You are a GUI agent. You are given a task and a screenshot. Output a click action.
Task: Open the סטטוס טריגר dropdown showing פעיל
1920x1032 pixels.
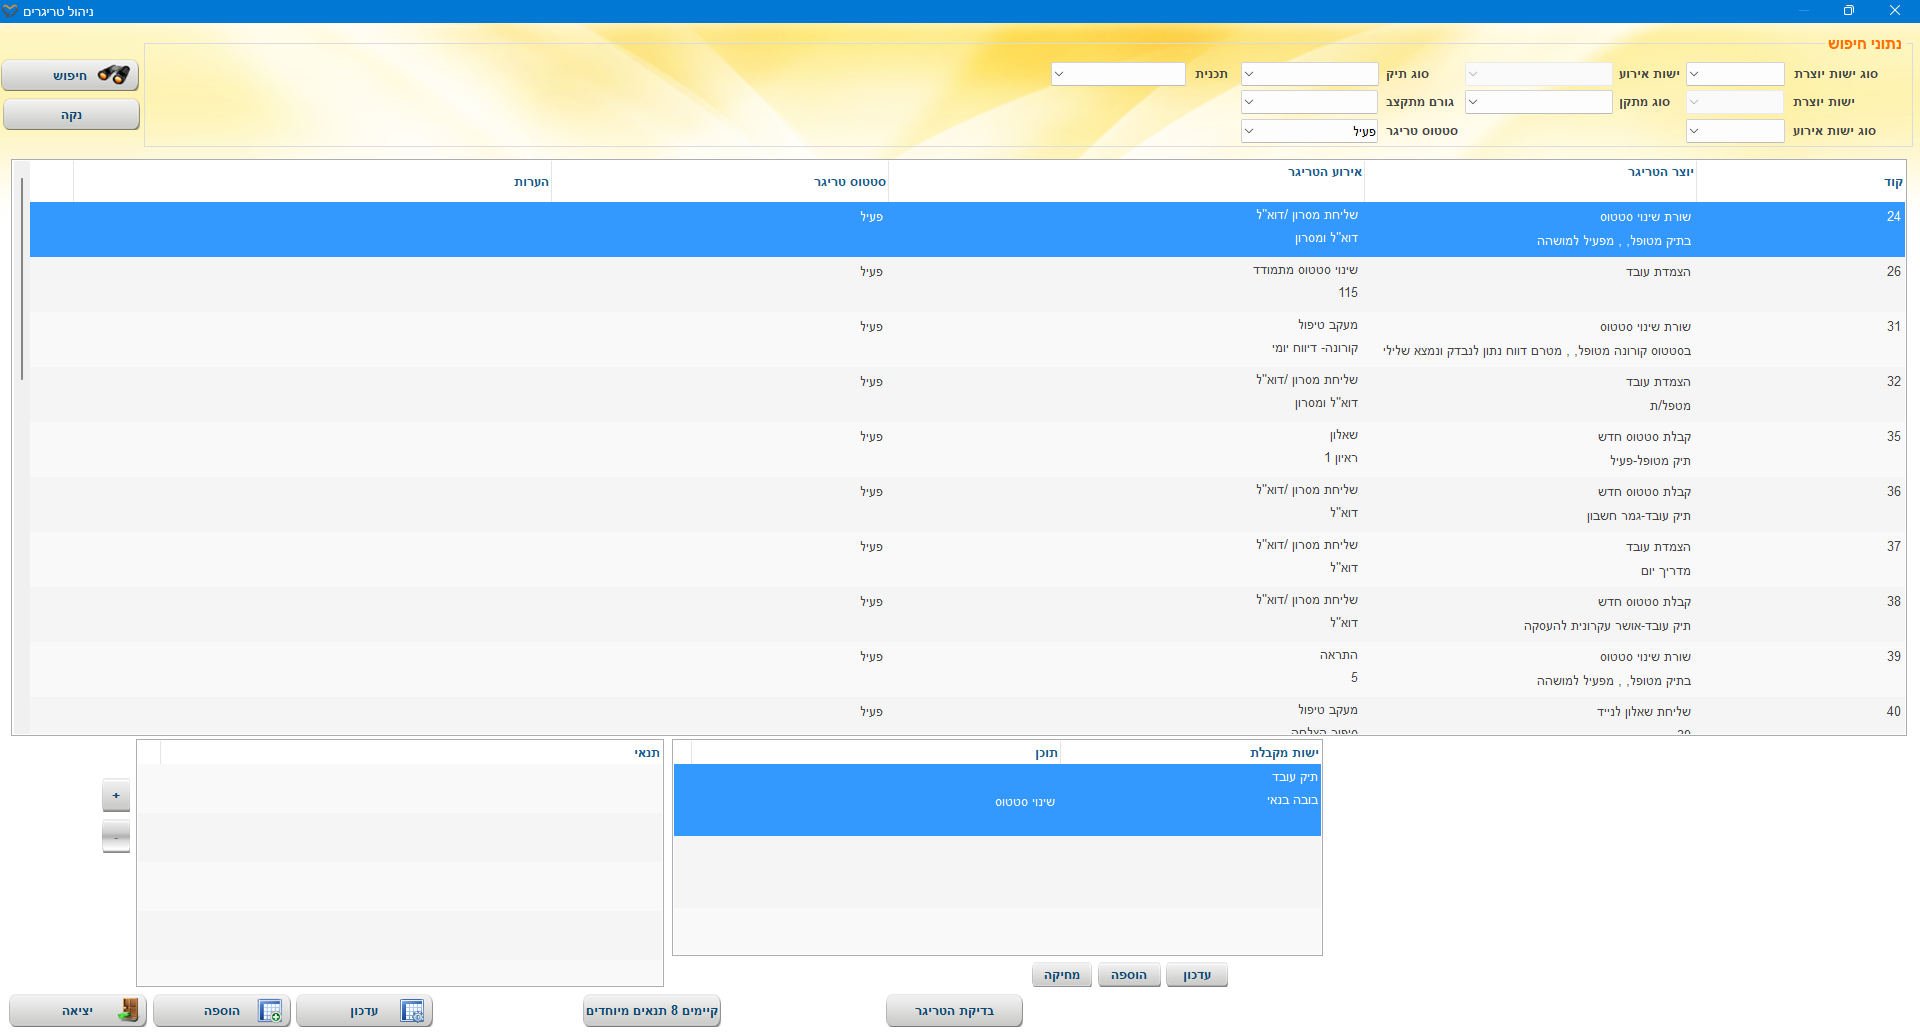1250,131
